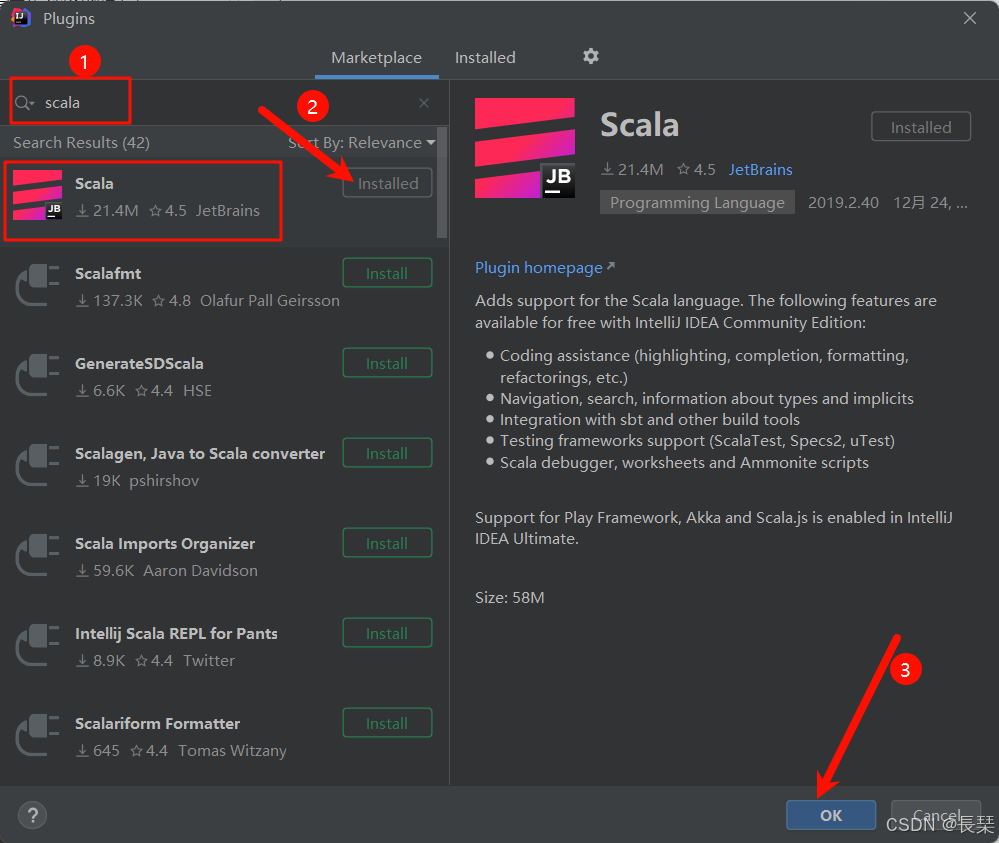This screenshot has width=999, height=843.
Task: Click the Size: 58M text
Action: [x=510, y=598]
